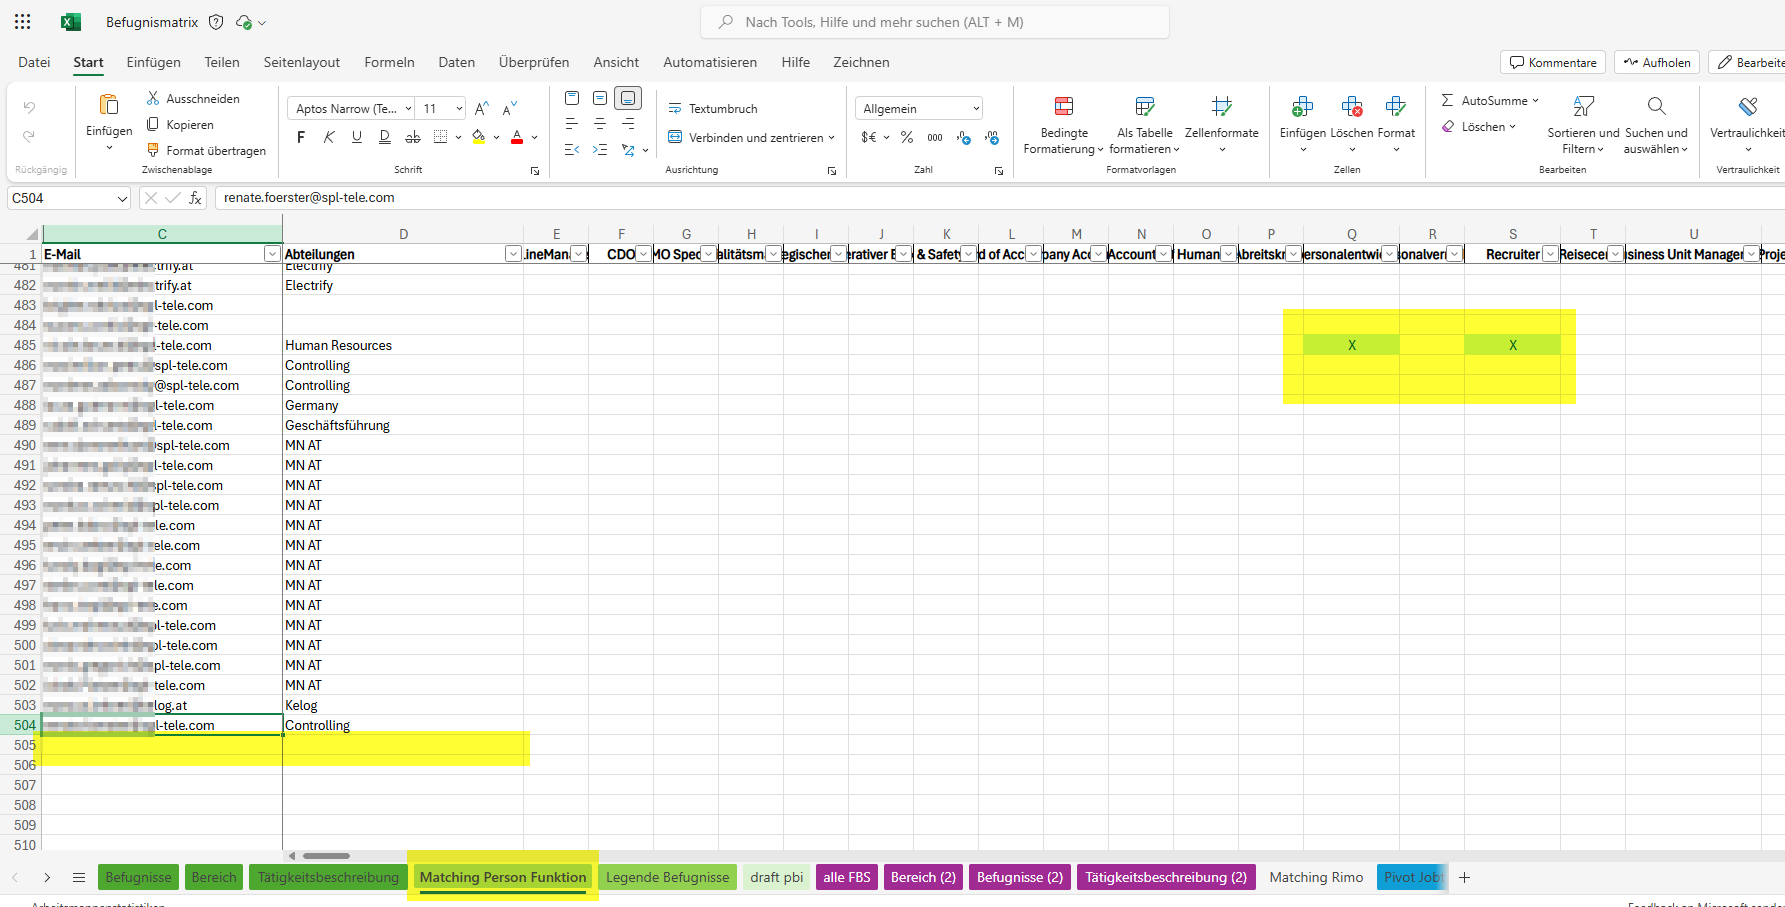Toggle italic K formatting

click(329, 137)
